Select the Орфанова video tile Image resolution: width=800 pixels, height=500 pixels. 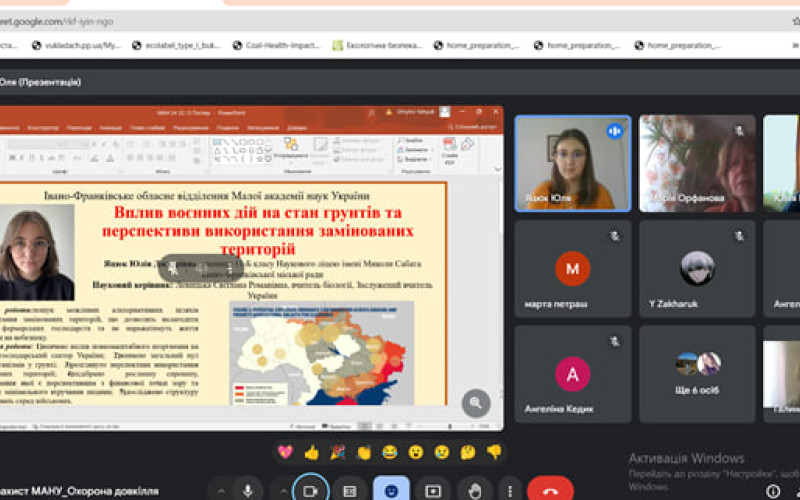tap(697, 163)
